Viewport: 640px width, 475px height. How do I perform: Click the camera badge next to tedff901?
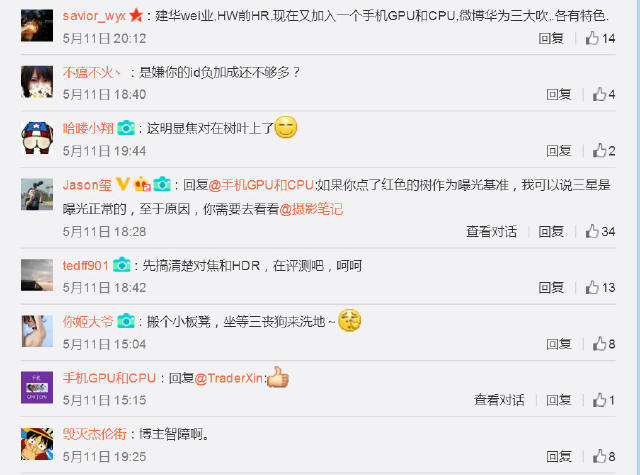[121, 265]
